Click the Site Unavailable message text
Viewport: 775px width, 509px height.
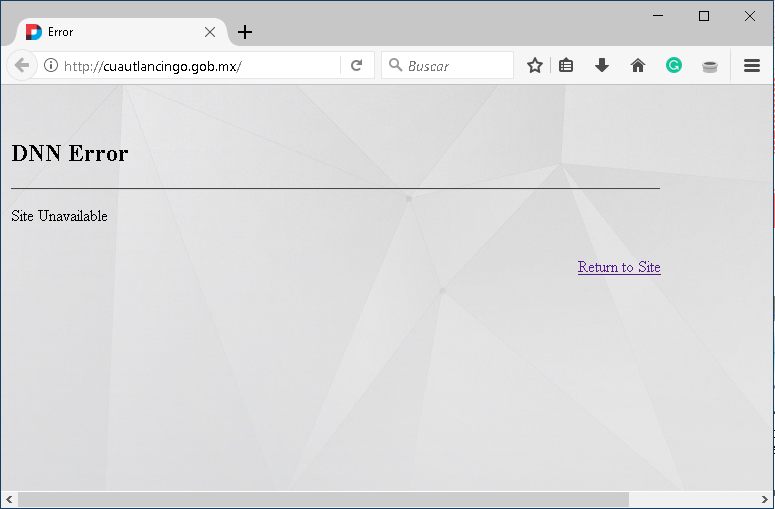click(59, 216)
